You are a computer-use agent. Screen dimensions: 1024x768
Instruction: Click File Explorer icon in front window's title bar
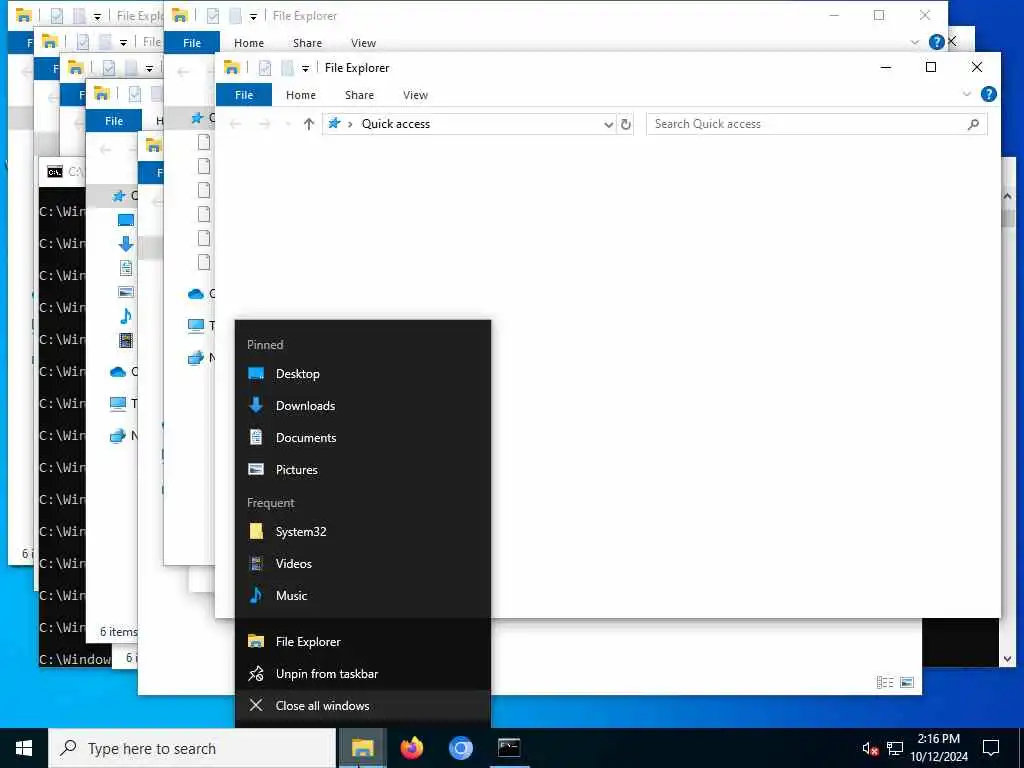point(231,67)
